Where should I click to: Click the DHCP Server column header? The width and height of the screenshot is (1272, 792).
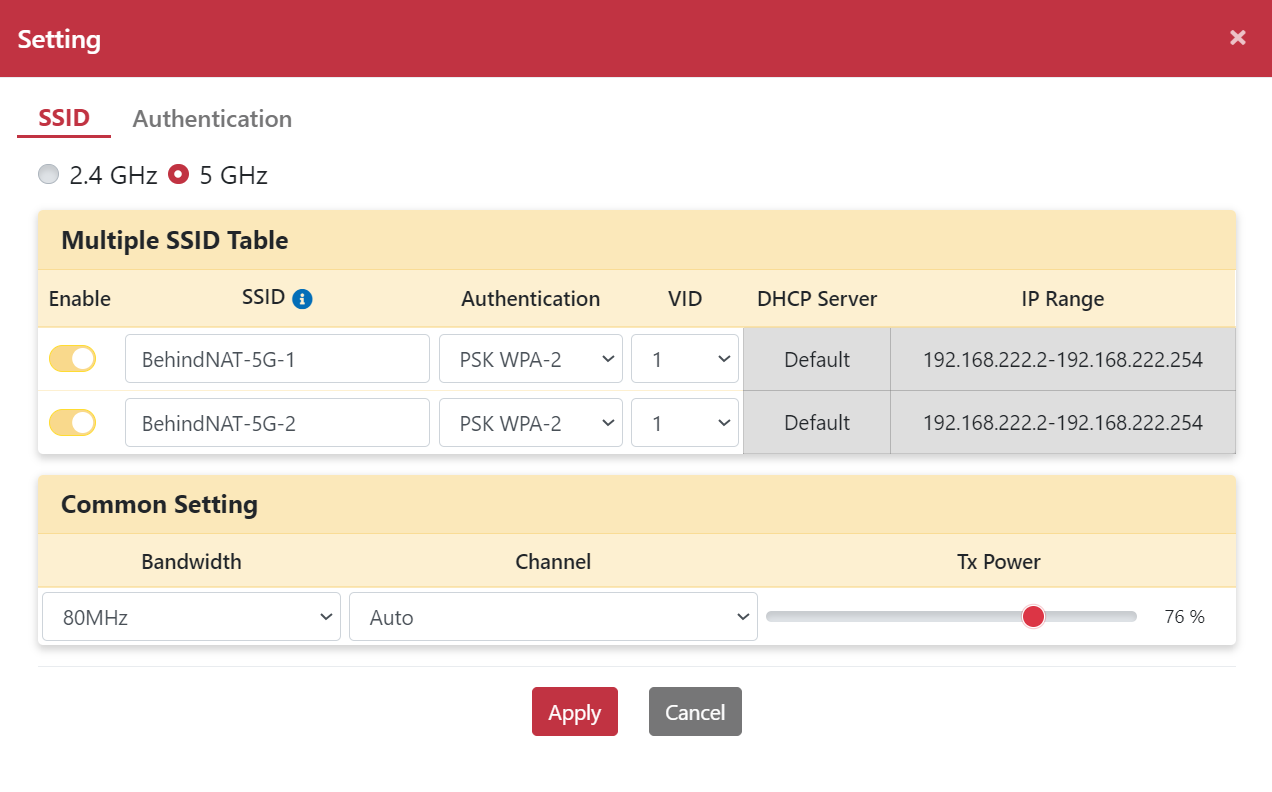(x=817, y=299)
